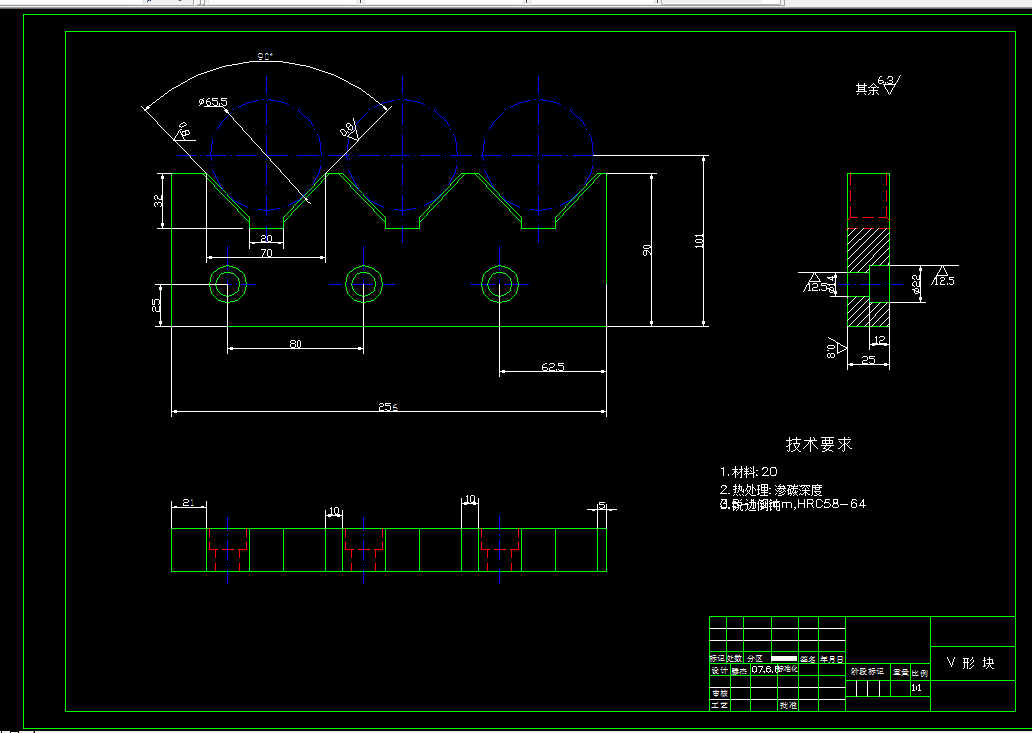Click the 重量 title block label
This screenshot has width=1032, height=733.
900,672
